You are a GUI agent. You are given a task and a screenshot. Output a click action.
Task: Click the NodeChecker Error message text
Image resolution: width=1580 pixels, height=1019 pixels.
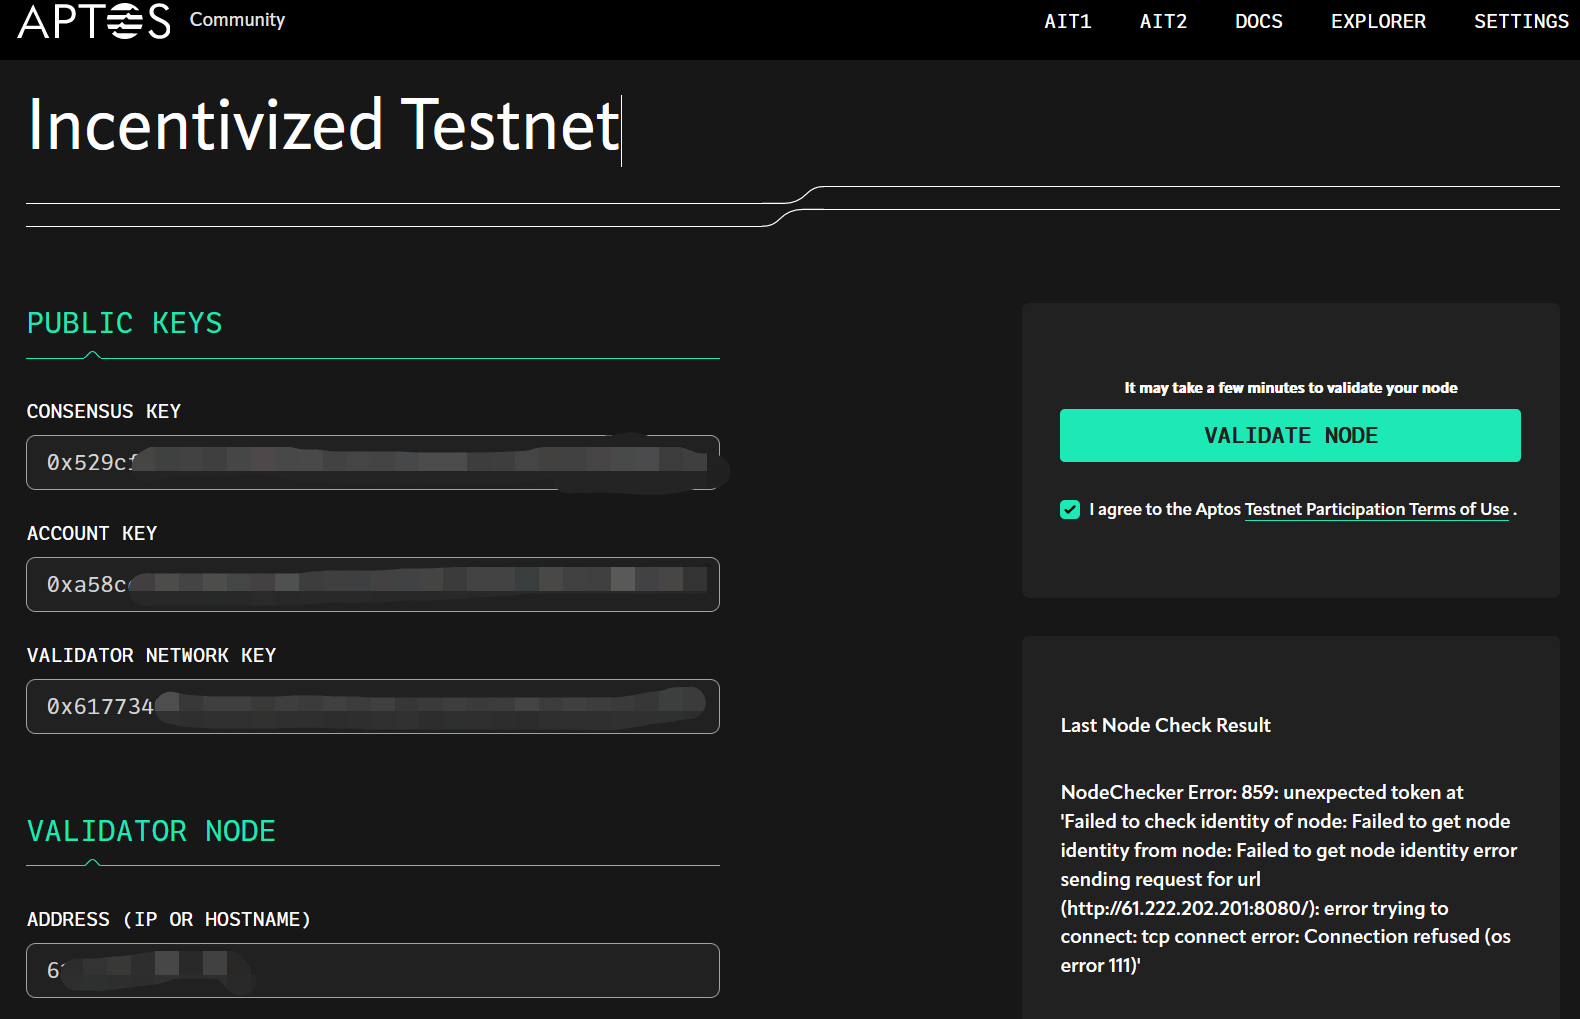pos(1289,879)
